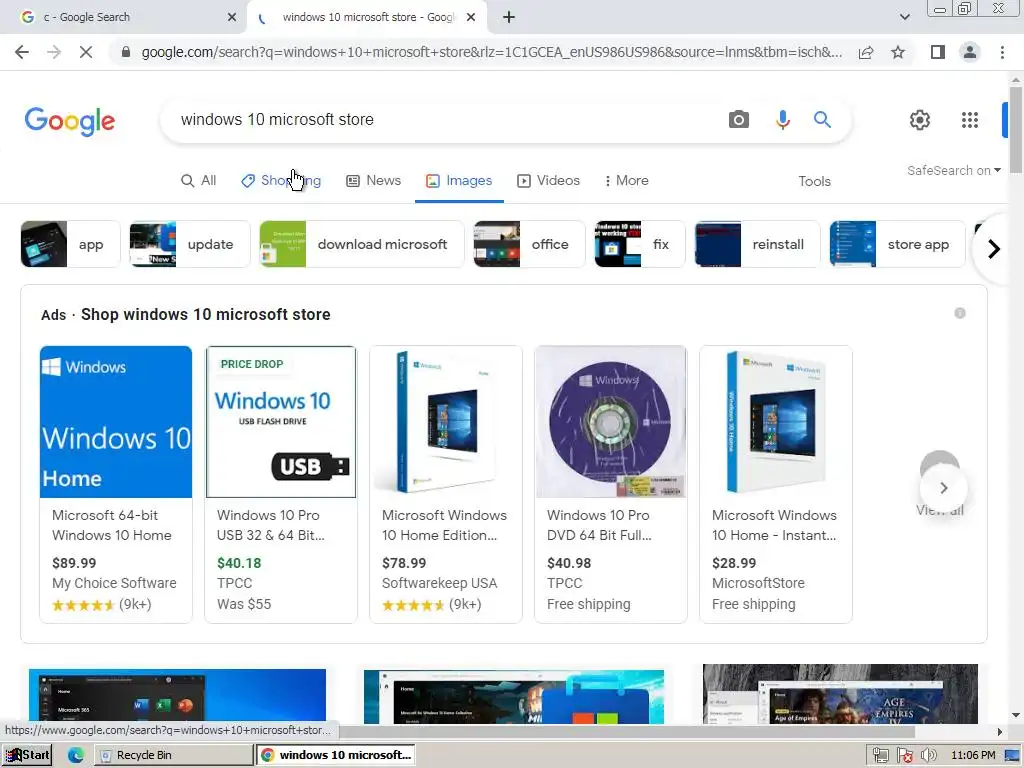This screenshot has height=768, width=1024.
Task: Open the Chrome profile avatar
Action: 970,52
